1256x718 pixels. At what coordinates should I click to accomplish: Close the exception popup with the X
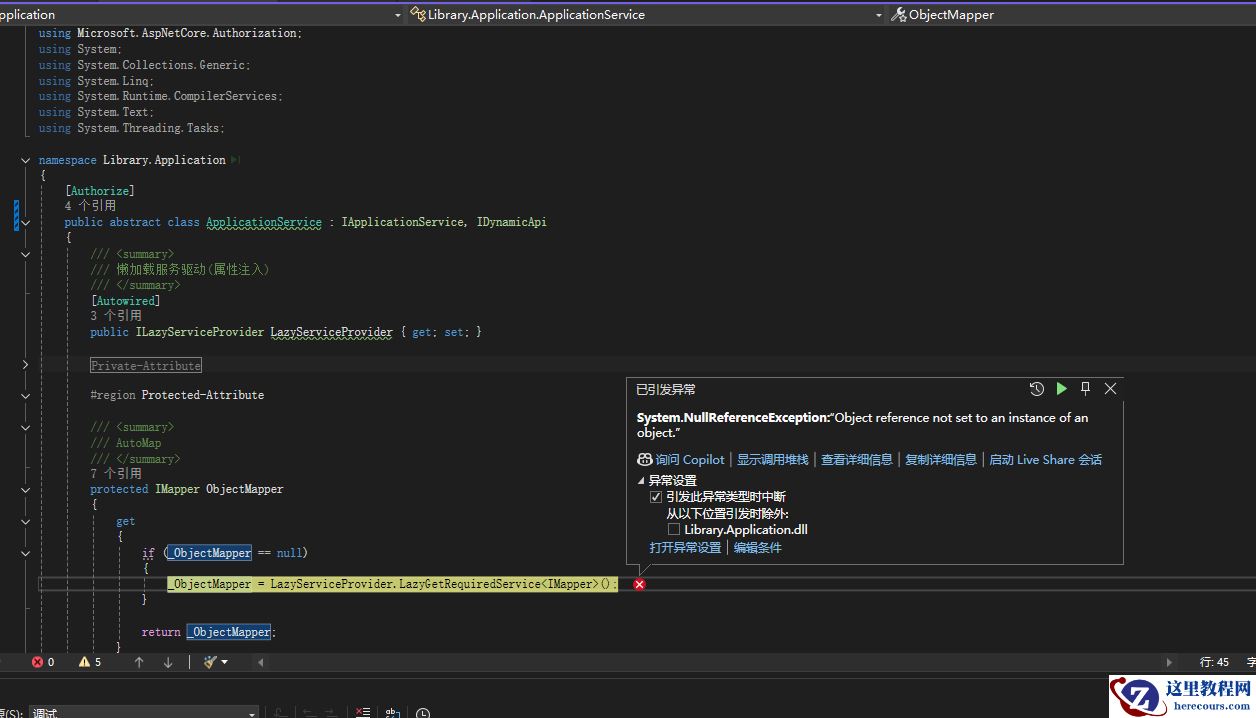click(1110, 388)
